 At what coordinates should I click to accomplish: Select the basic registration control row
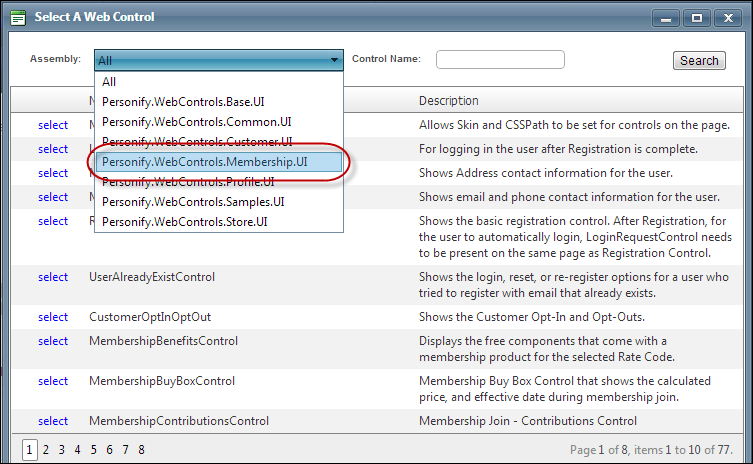(x=53, y=221)
